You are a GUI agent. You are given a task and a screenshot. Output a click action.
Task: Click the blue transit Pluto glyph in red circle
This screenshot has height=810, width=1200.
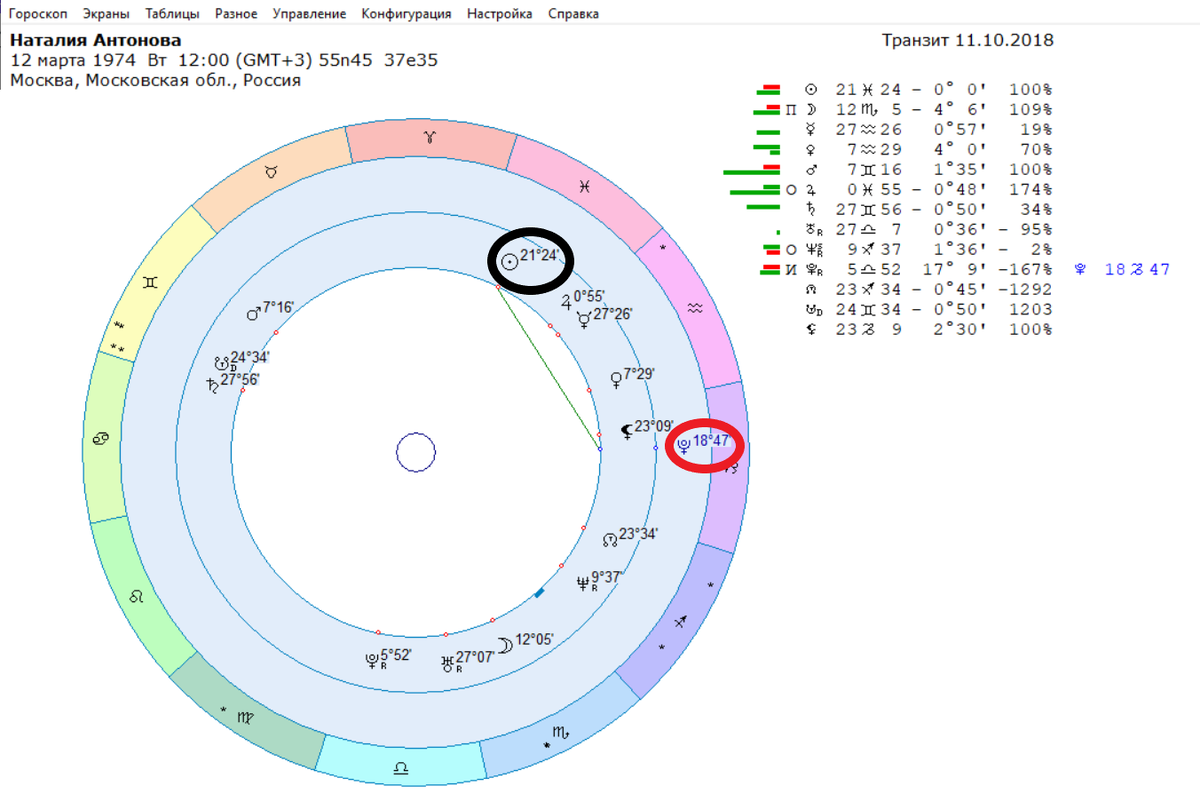click(682, 445)
